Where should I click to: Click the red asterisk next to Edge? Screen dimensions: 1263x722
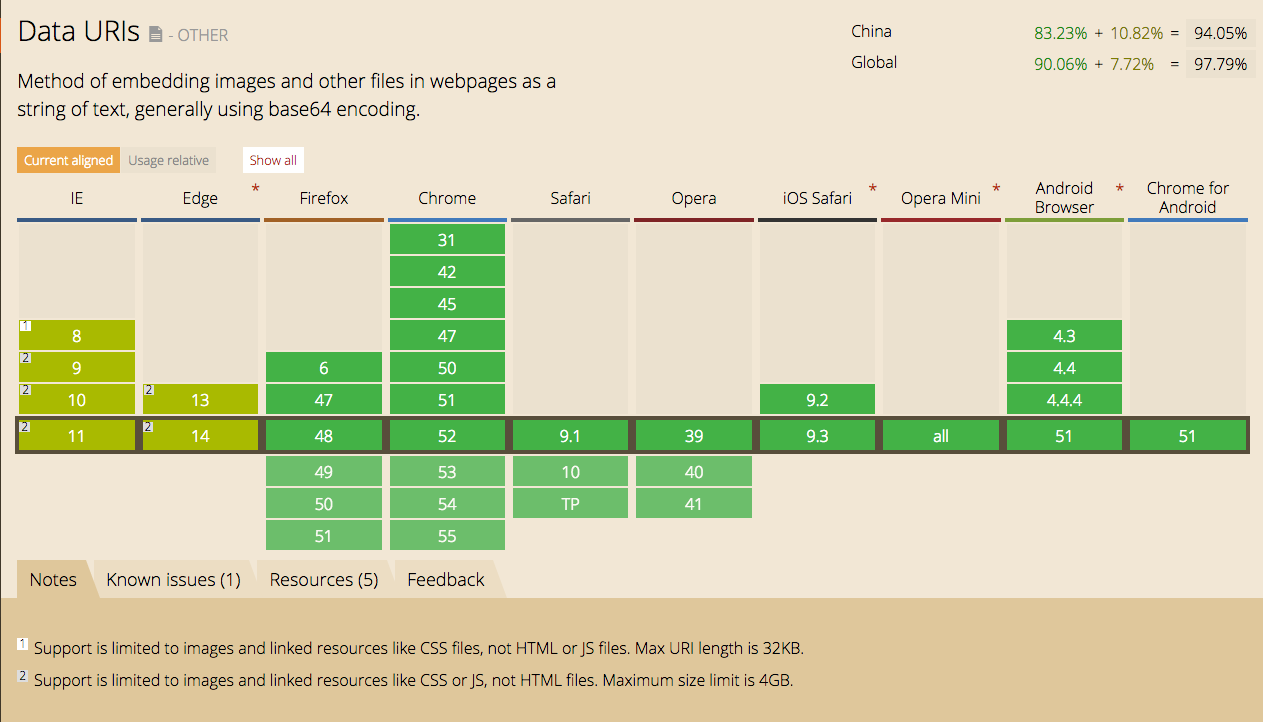pos(255,189)
